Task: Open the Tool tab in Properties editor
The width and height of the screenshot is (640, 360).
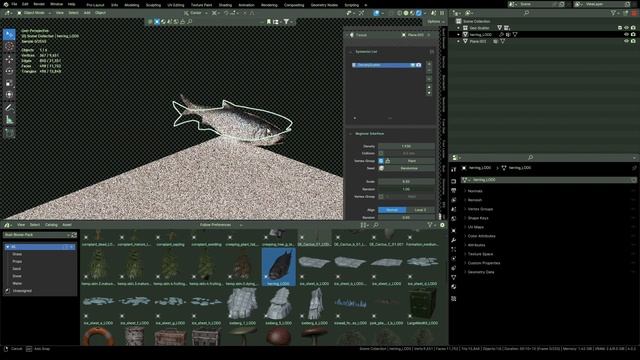Action: coord(453,169)
